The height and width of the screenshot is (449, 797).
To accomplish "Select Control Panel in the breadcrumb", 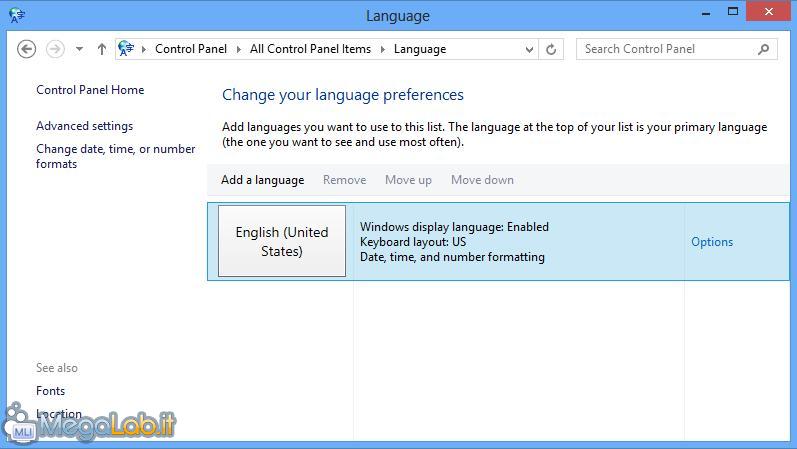I will coord(191,49).
